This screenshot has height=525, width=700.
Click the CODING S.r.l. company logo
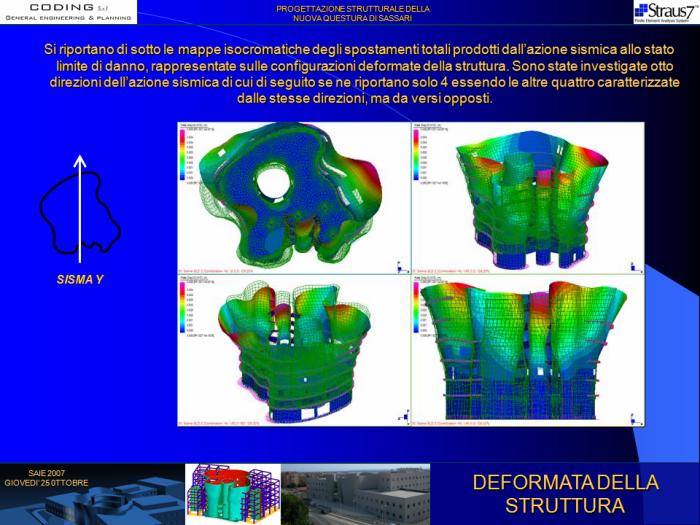[68, 12]
